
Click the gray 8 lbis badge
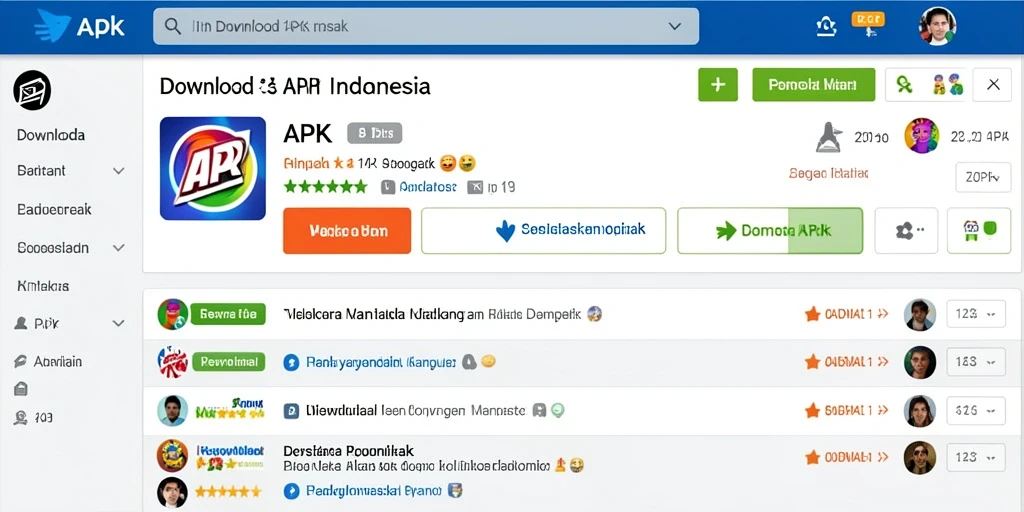tap(375, 133)
